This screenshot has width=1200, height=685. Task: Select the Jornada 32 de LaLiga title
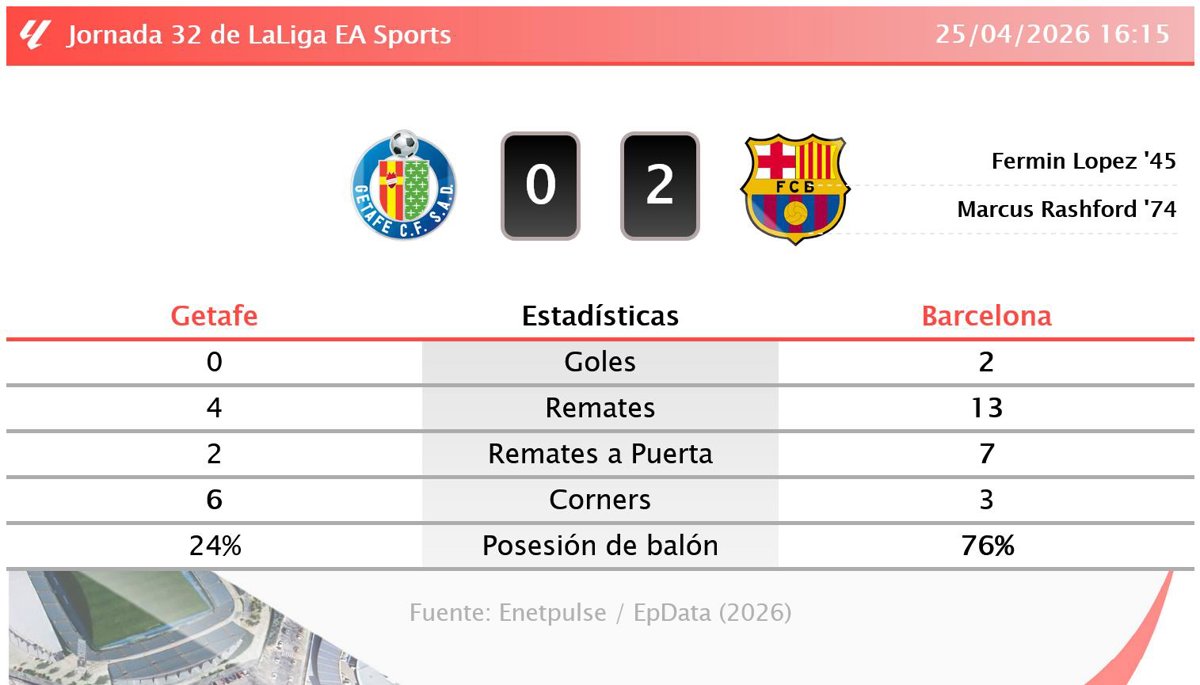(259, 35)
